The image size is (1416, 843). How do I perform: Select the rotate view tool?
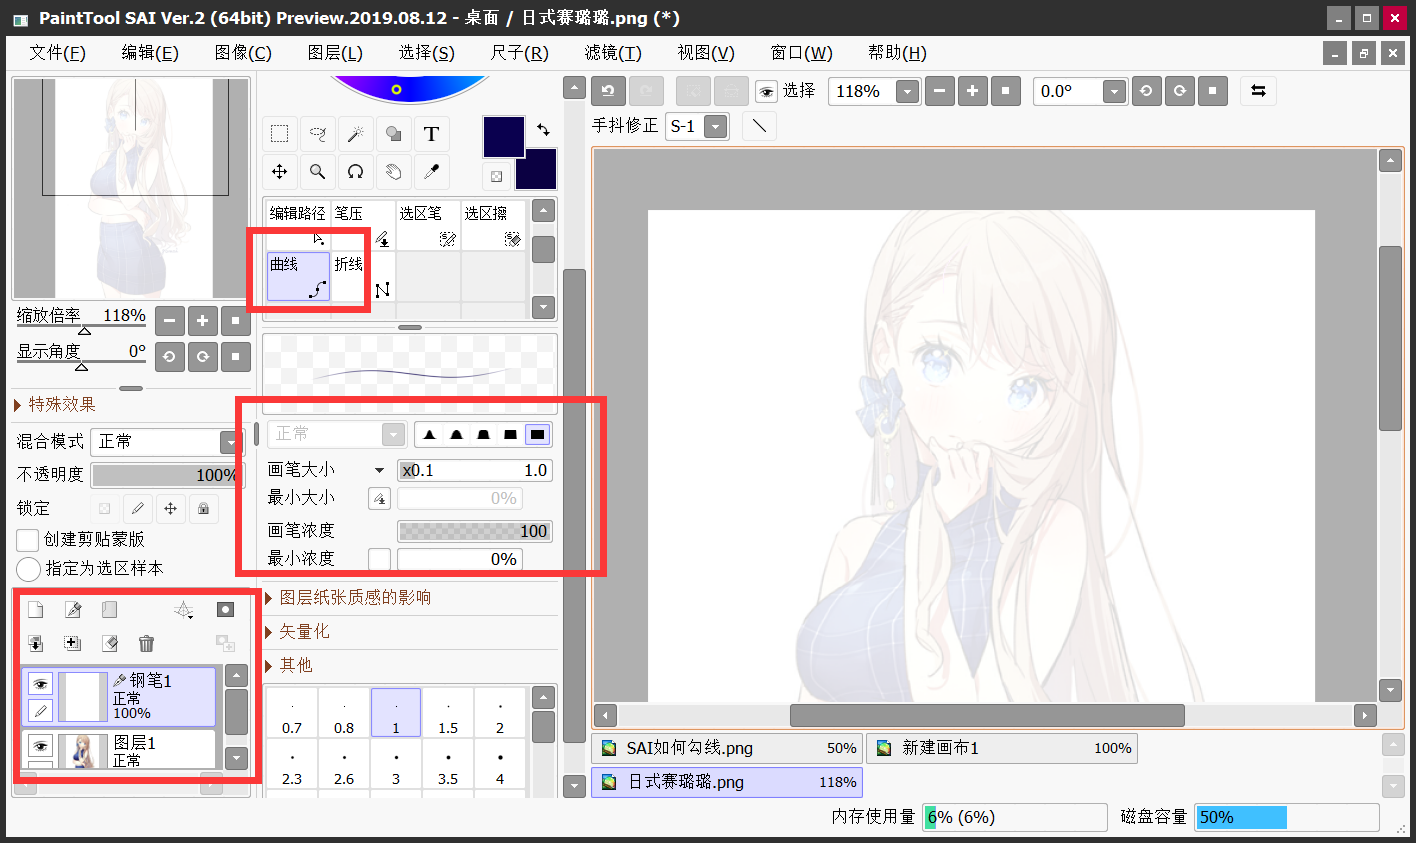[355, 172]
